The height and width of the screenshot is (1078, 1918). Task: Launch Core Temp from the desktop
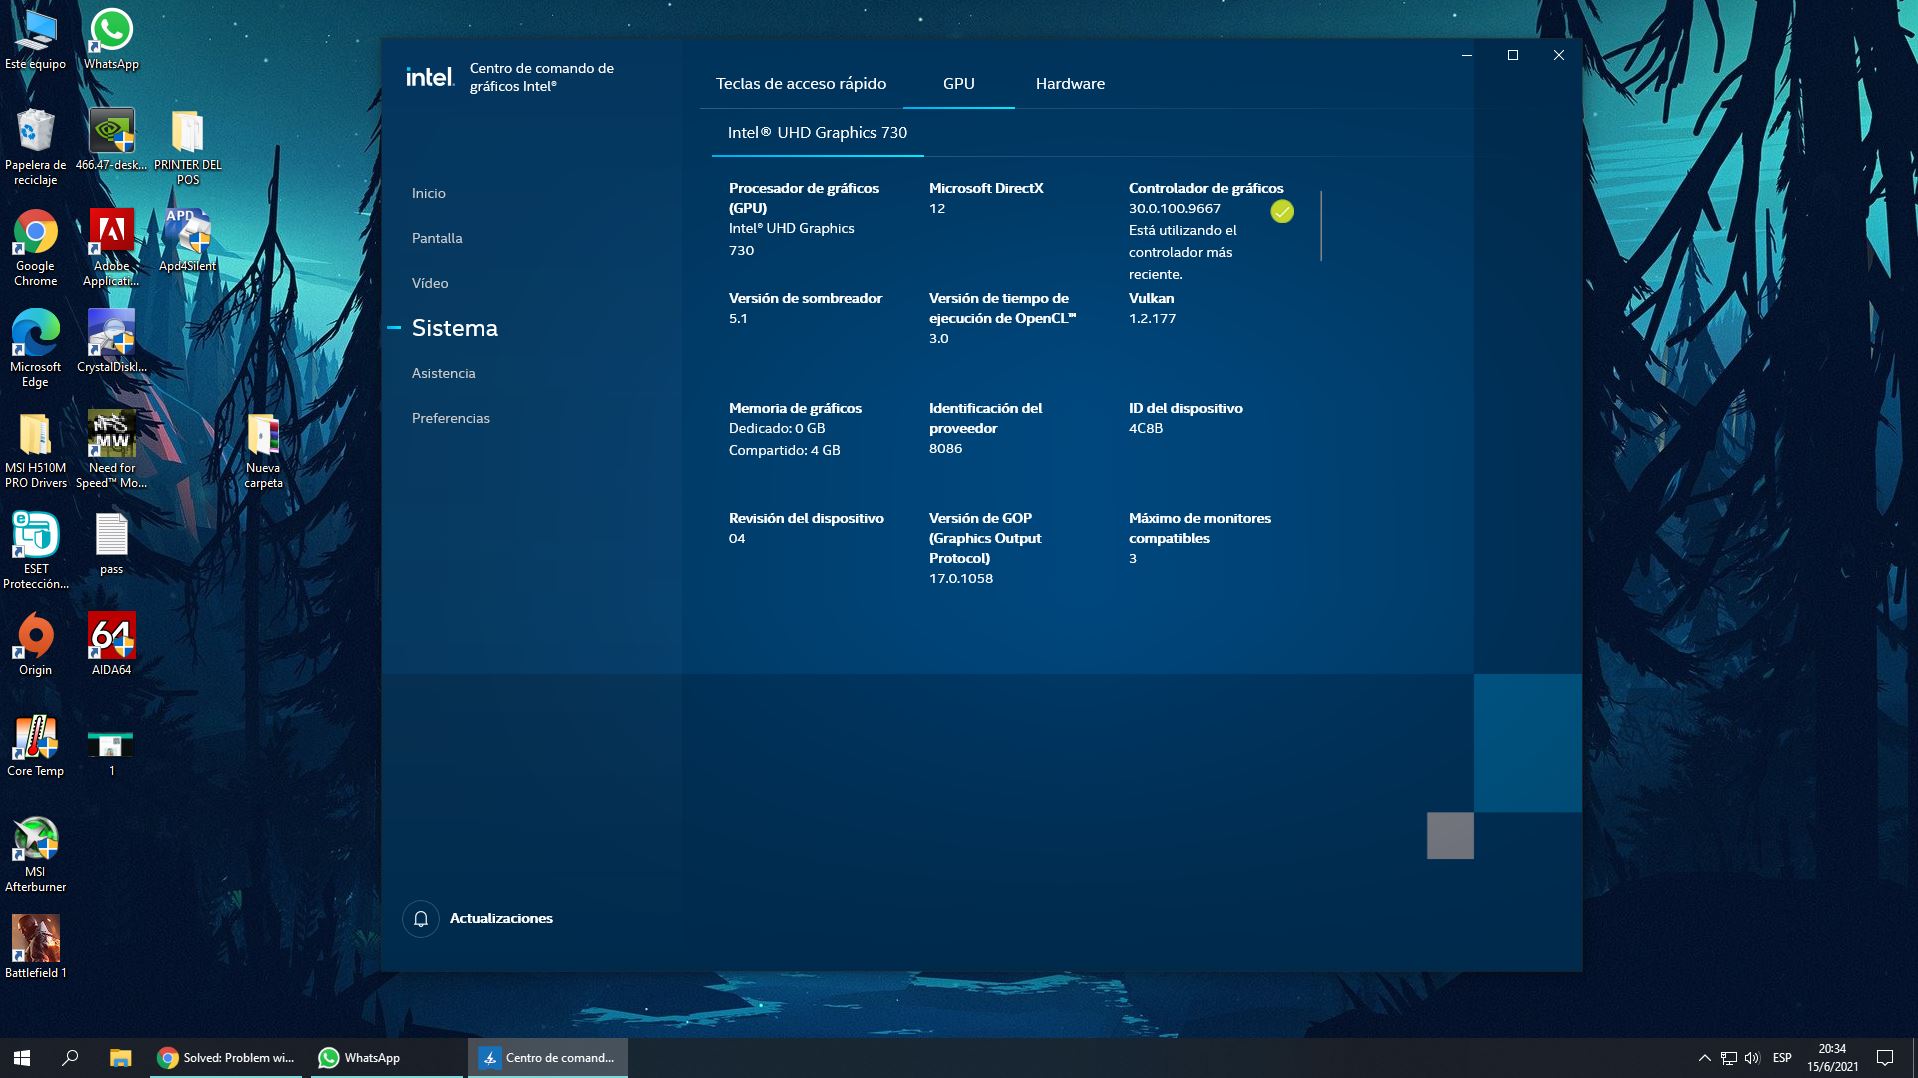(x=36, y=737)
